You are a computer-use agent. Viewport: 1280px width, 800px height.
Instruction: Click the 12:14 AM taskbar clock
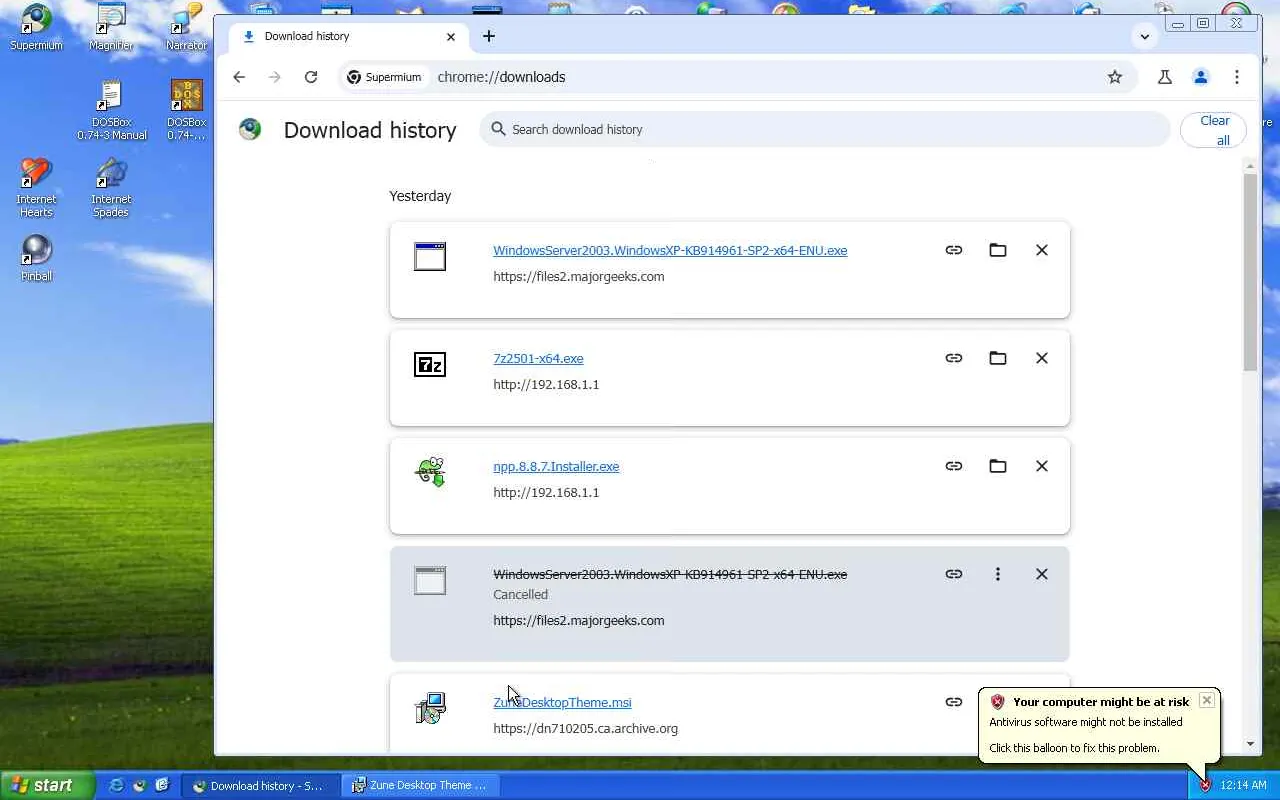click(1243, 786)
